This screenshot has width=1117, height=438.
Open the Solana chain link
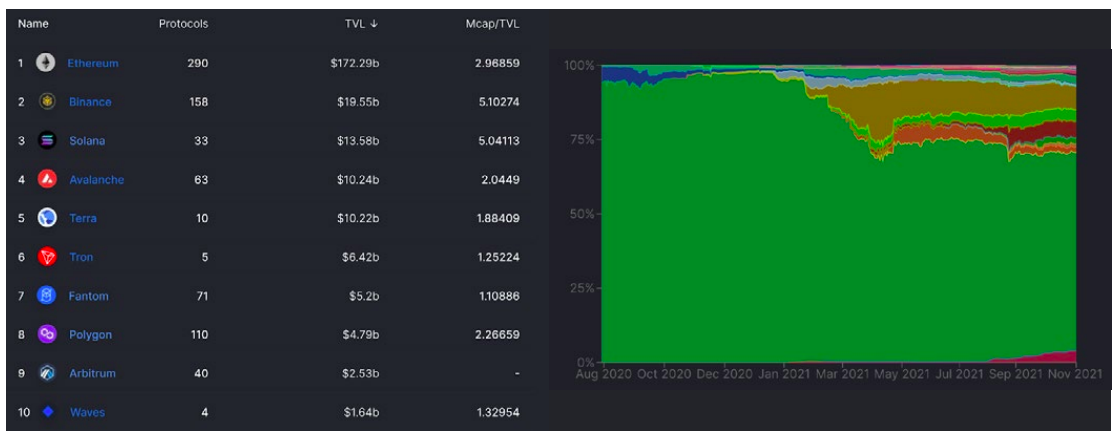[87, 141]
